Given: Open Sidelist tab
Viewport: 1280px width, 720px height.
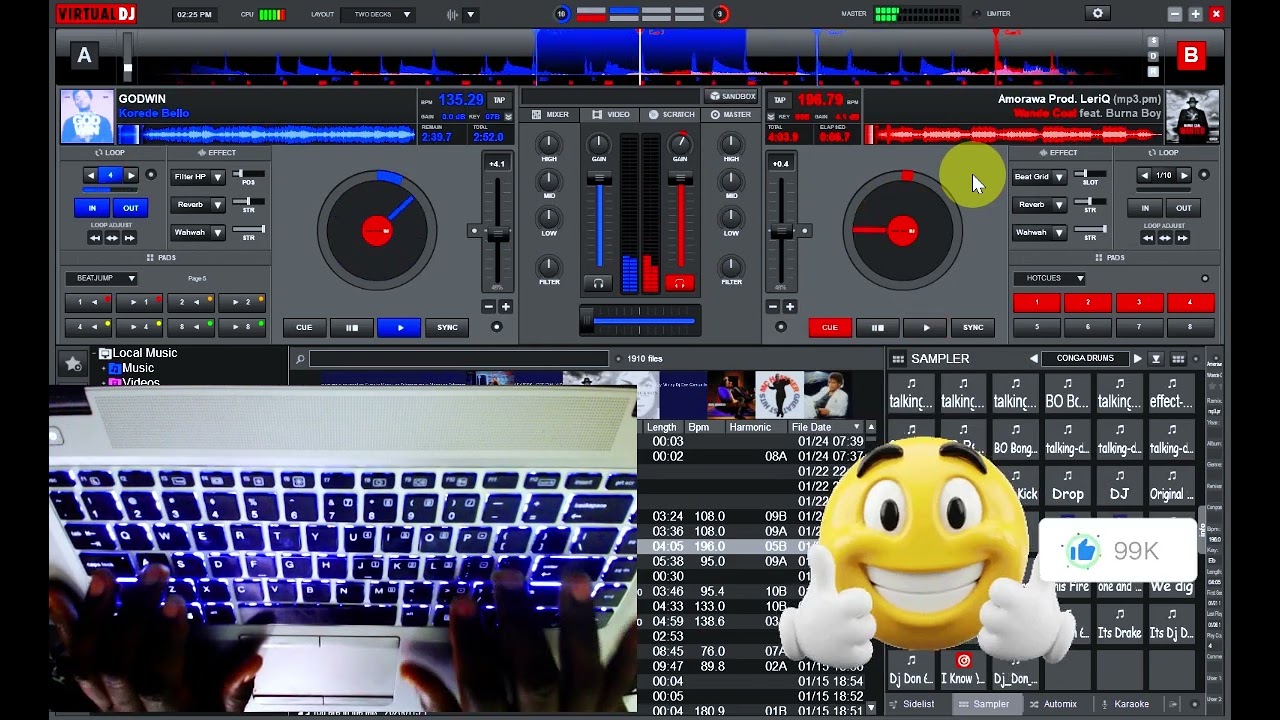Looking at the screenshot, I should coord(911,704).
